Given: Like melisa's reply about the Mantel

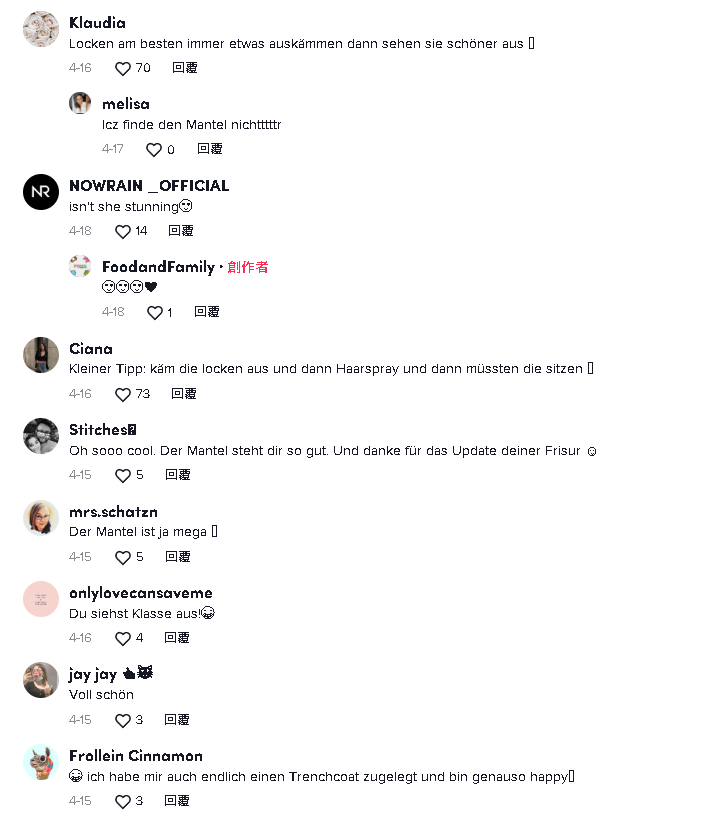Looking at the screenshot, I should point(154,150).
